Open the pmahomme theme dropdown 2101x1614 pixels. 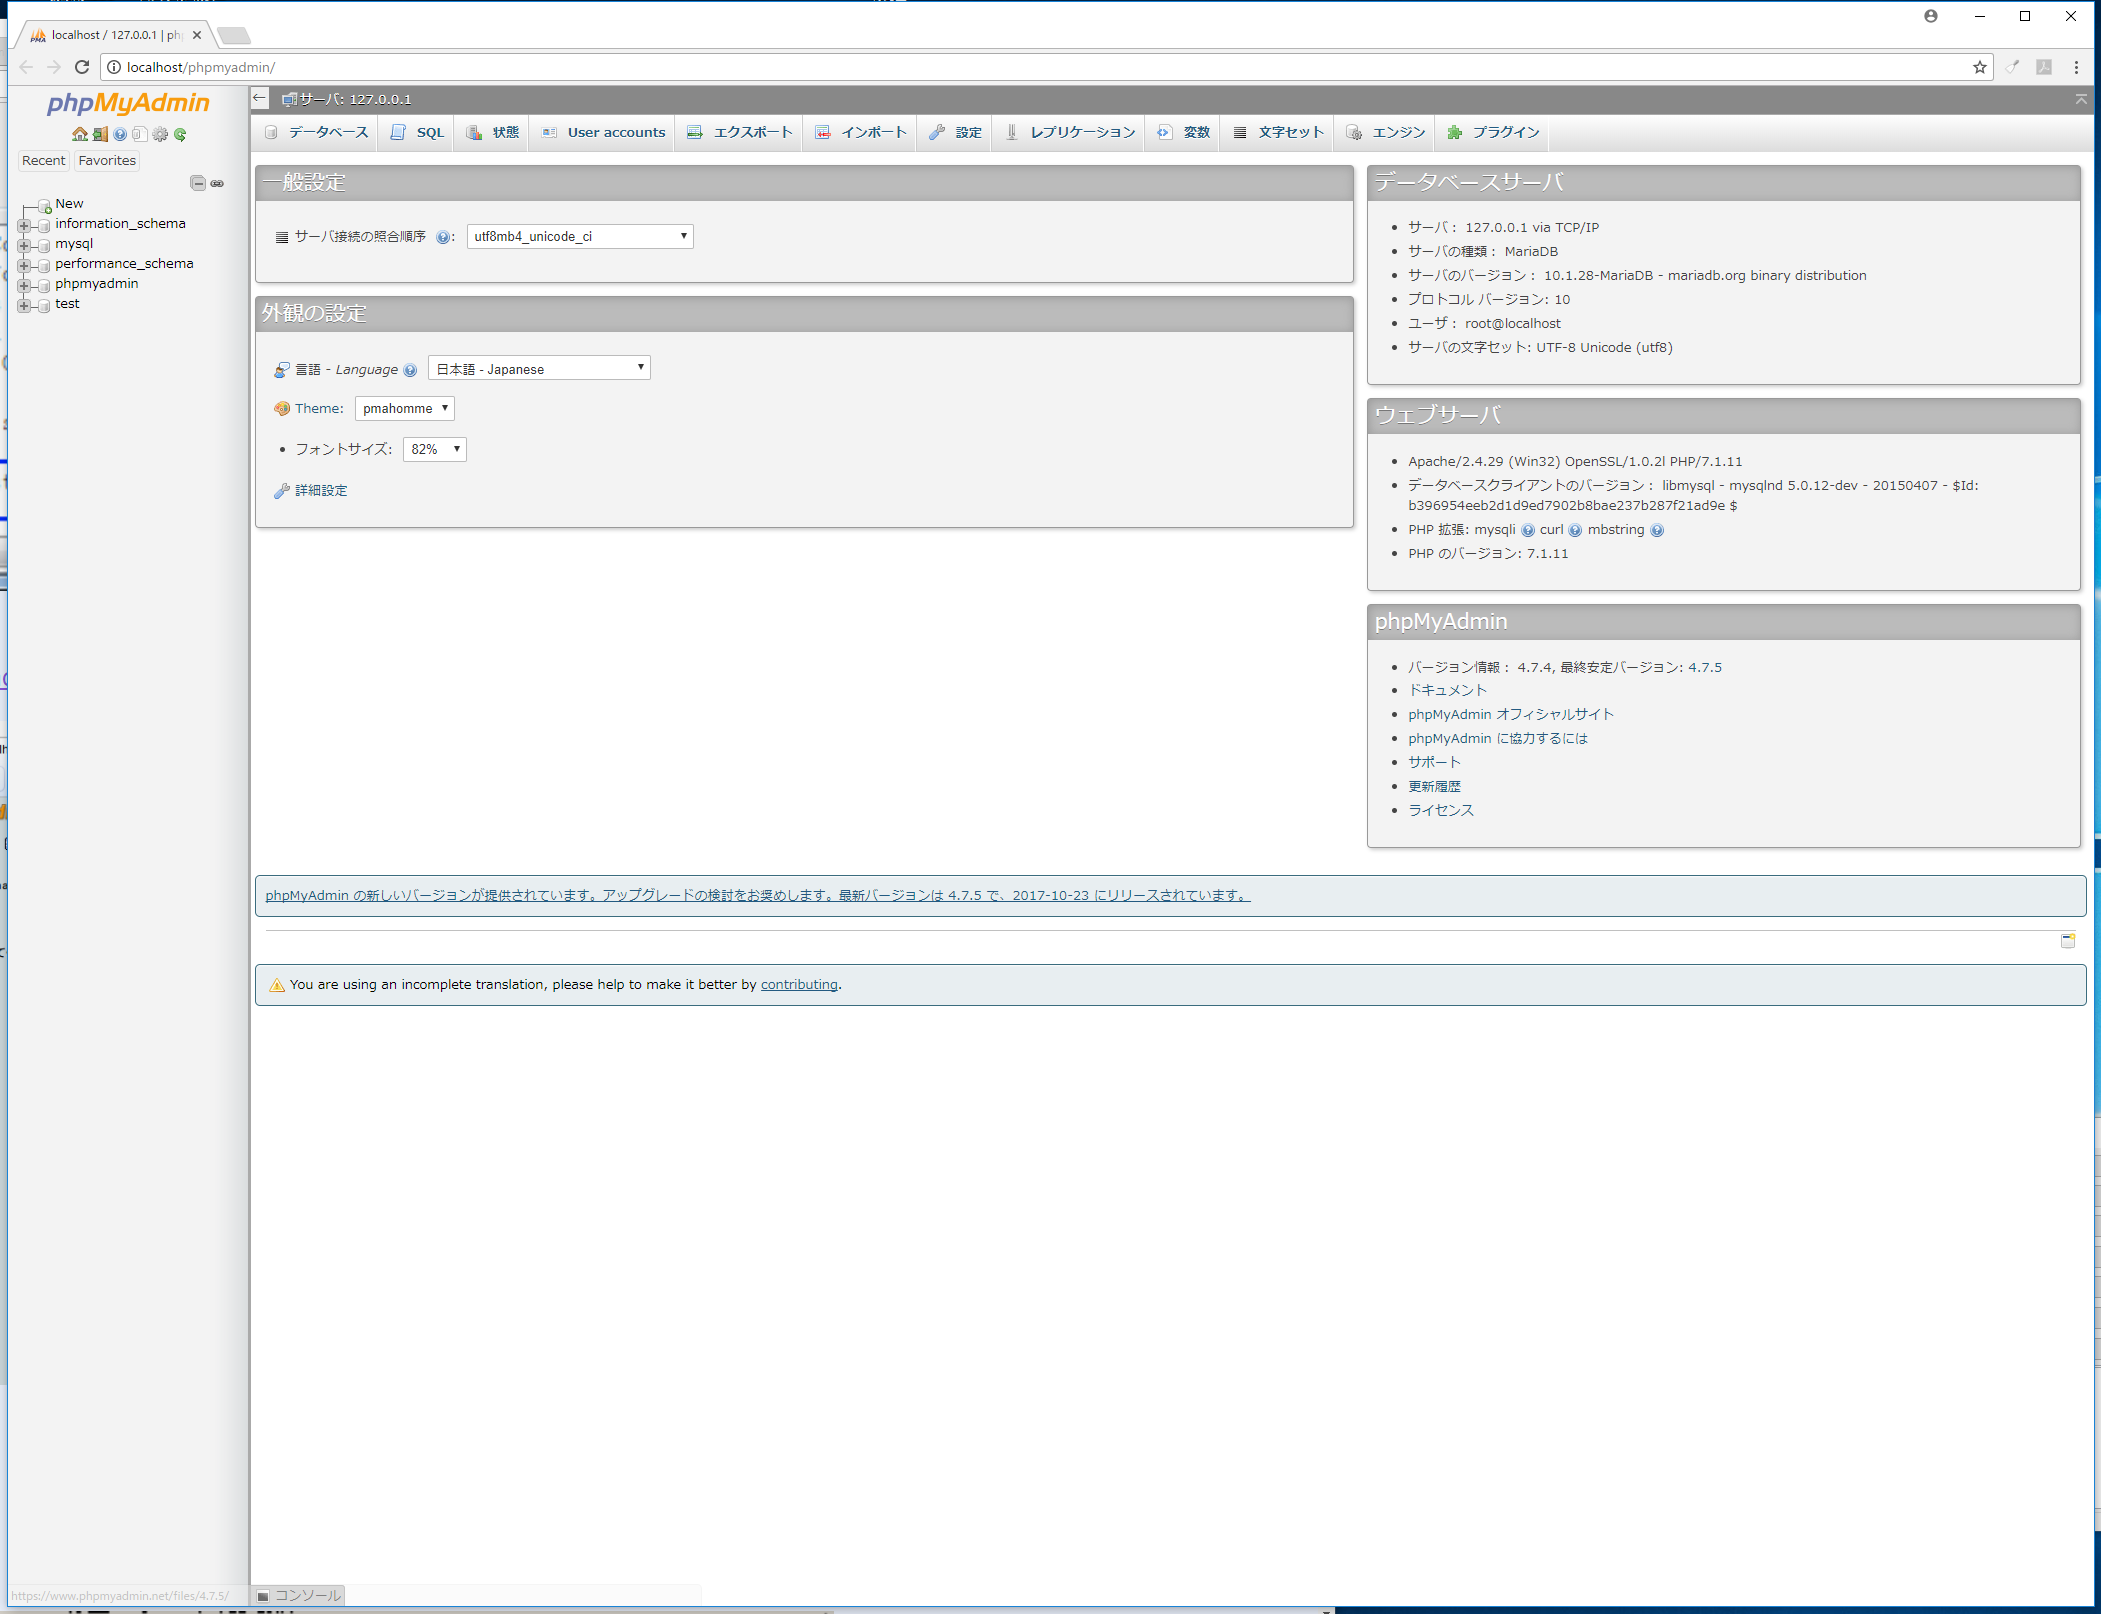tap(405, 409)
